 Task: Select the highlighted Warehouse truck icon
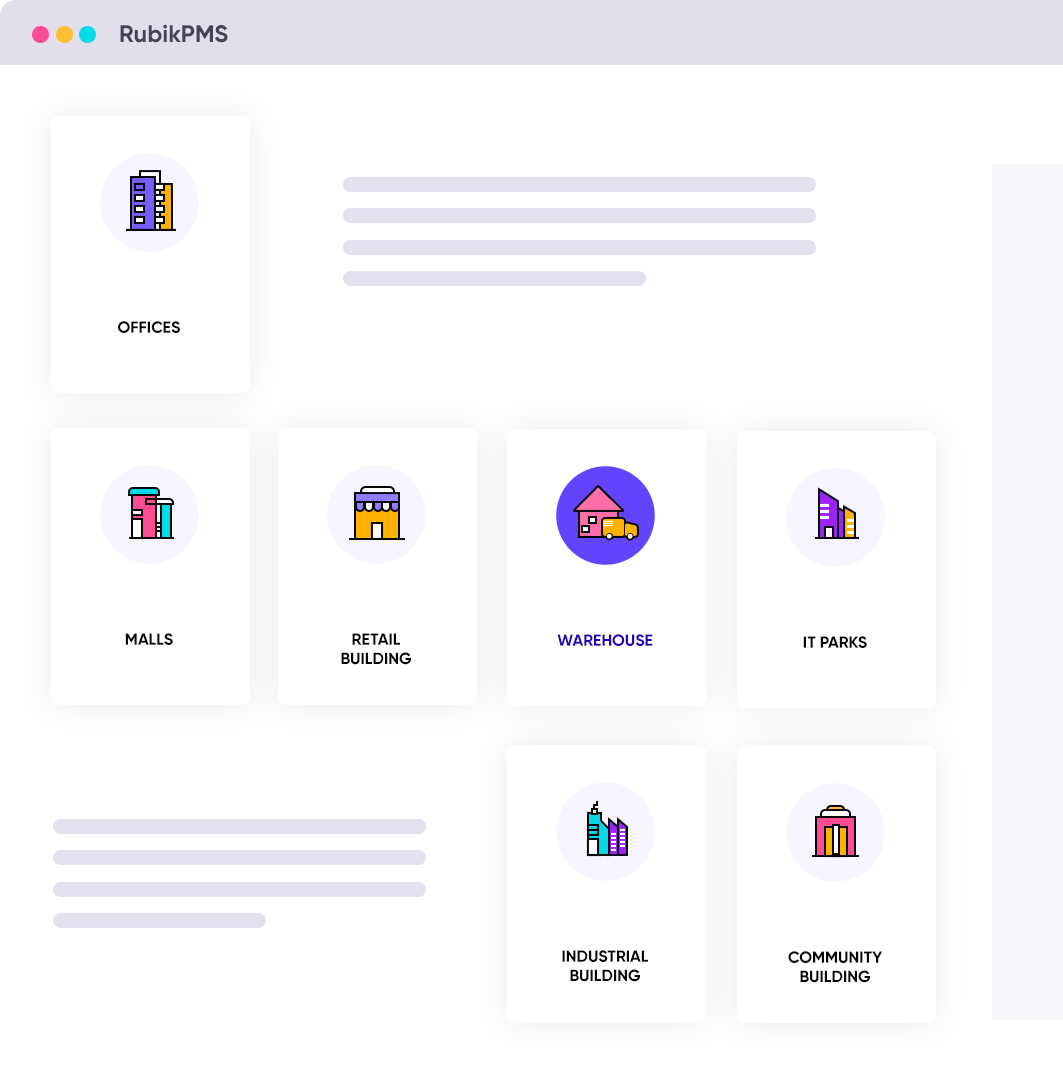pyautogui.click(x=605, y=515)
